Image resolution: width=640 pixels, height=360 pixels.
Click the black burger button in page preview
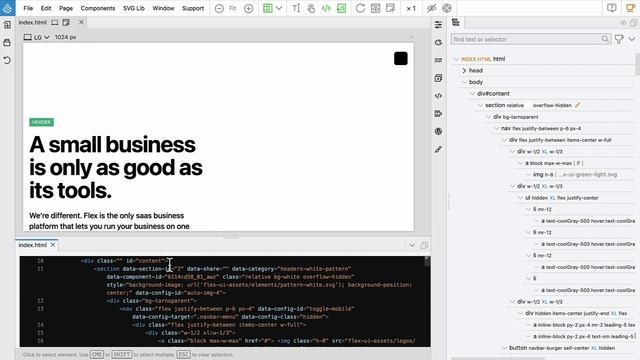pyautogui.click(x=401, y=58)
